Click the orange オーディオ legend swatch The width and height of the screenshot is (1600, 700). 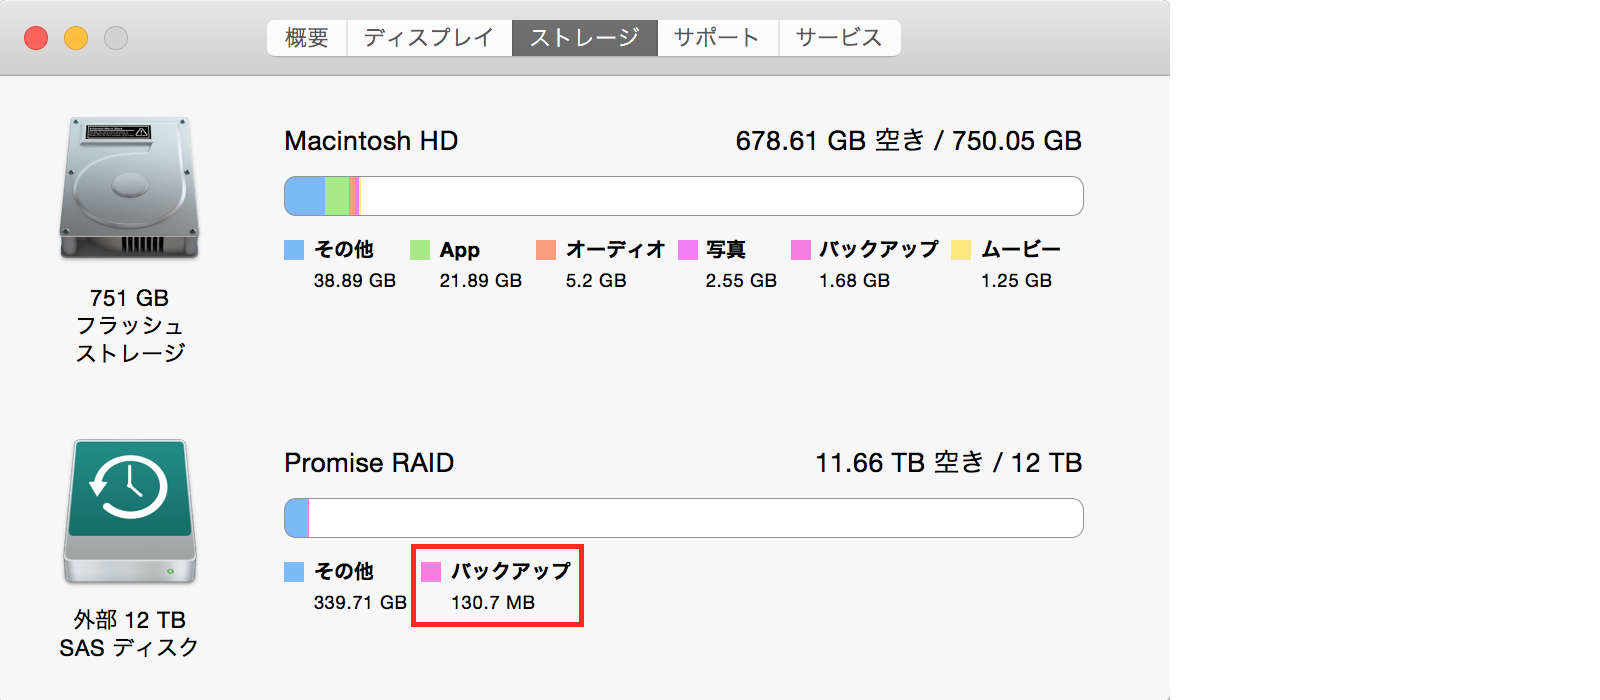coord(546,250)
